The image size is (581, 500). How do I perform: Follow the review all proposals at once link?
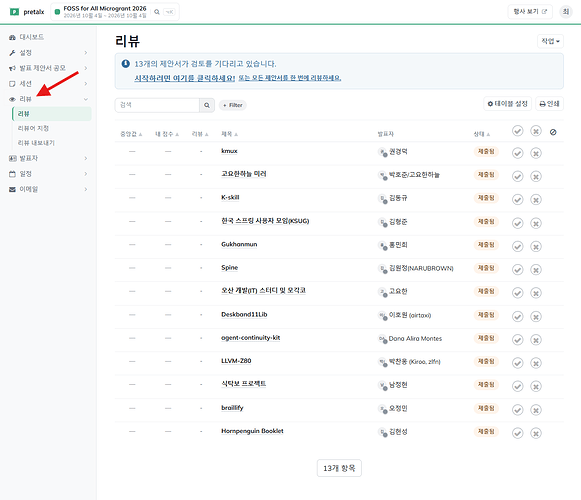(x=289, y=78)
